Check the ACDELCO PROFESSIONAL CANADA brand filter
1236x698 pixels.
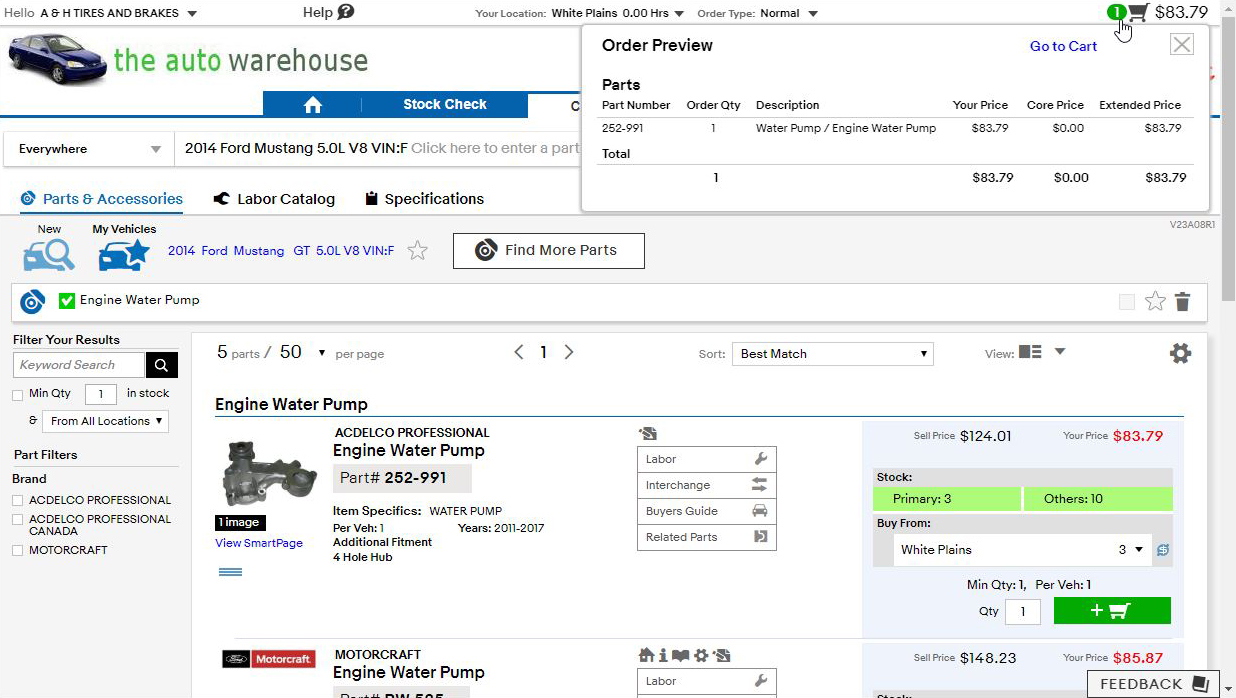(x=18, y=520)
